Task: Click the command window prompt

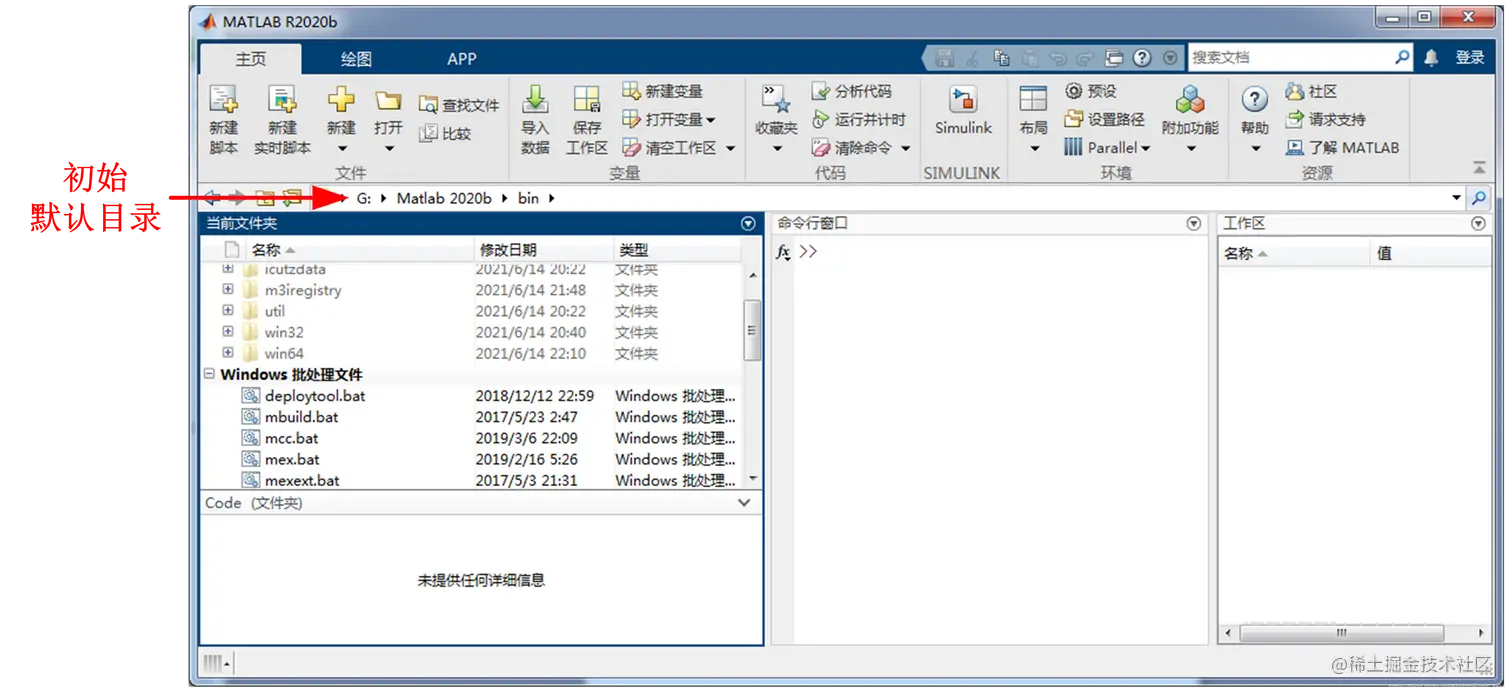Action: tap(808, 251)
